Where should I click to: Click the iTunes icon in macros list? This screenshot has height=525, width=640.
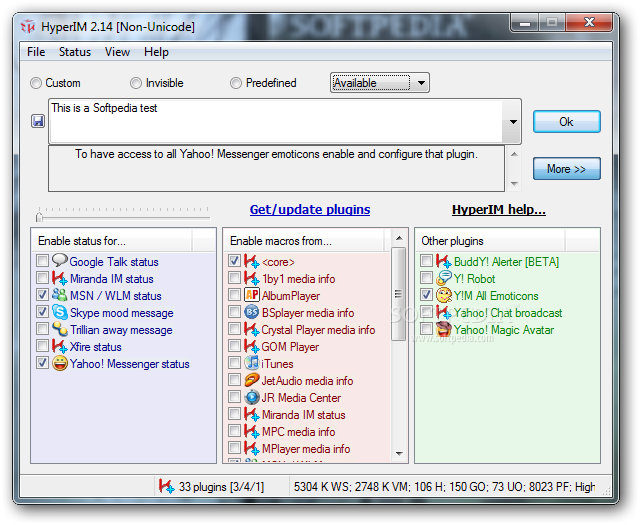pos(251,363)
